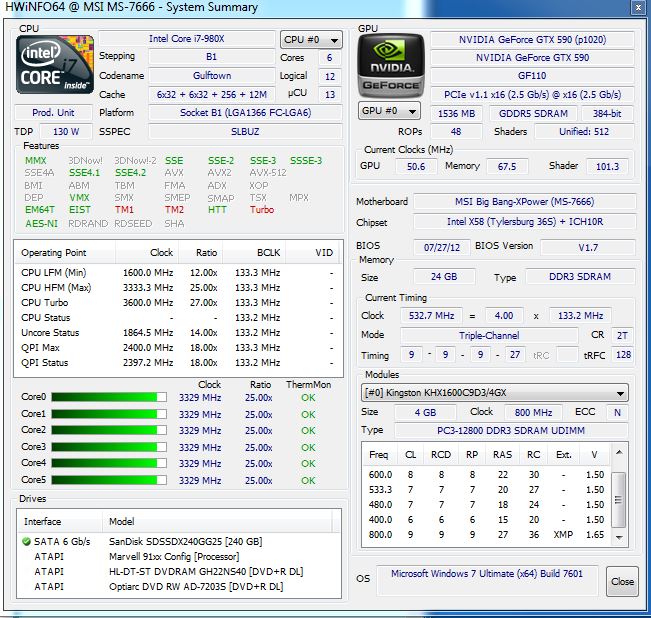Select the 800.0 XMP timing row
Screen dimensions: 651x618
point(486,535)
